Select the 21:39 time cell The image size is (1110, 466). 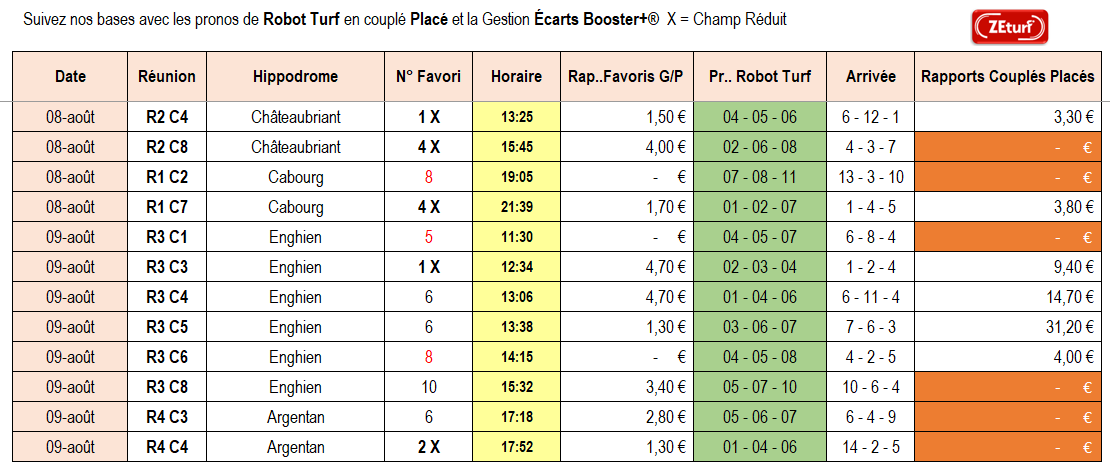516,208
